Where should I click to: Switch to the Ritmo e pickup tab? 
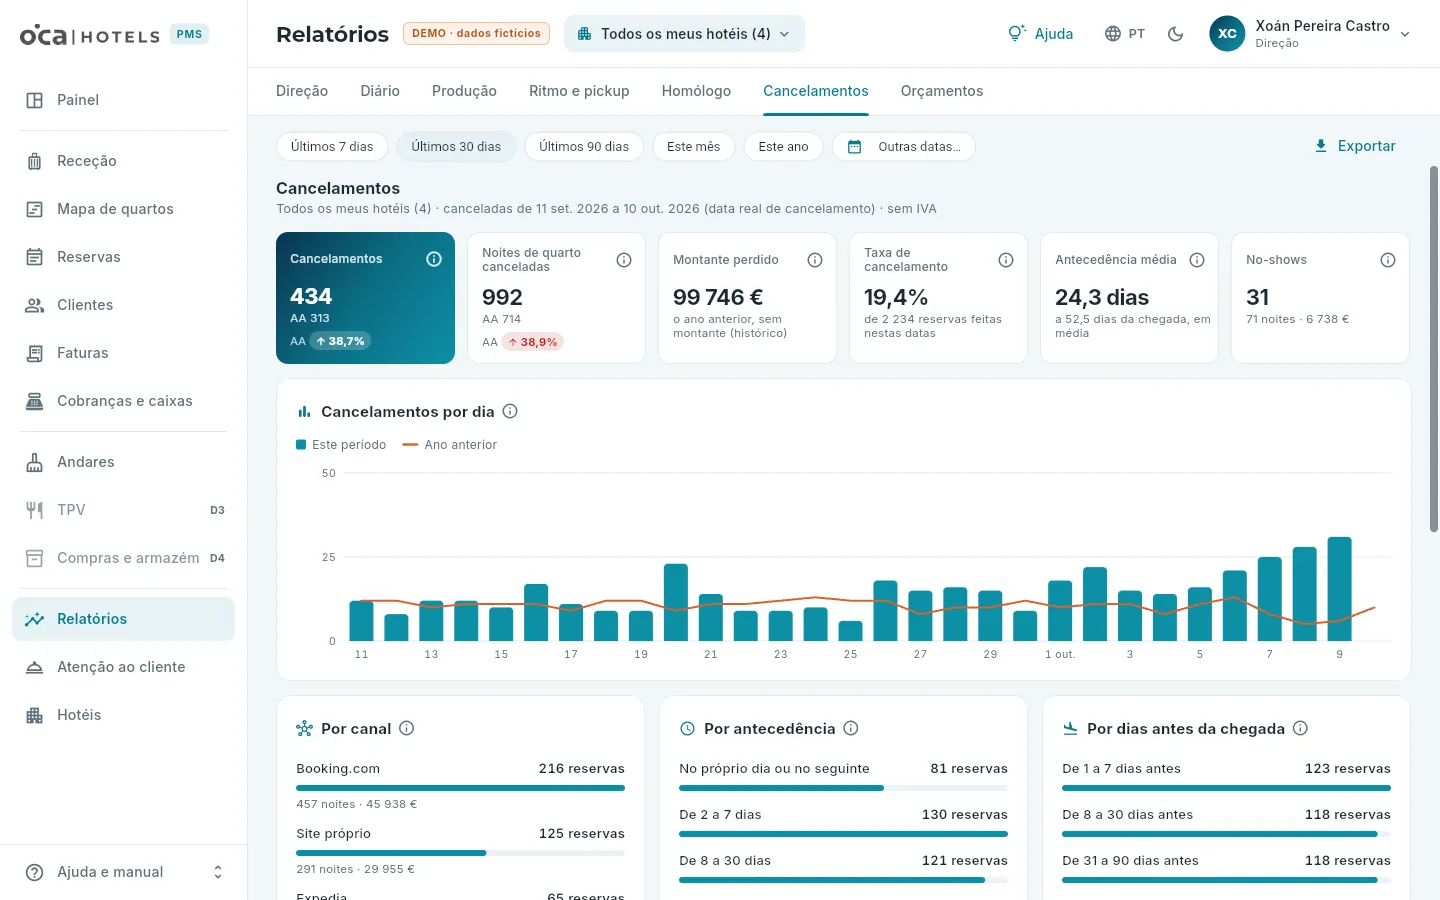coord(579,91)
